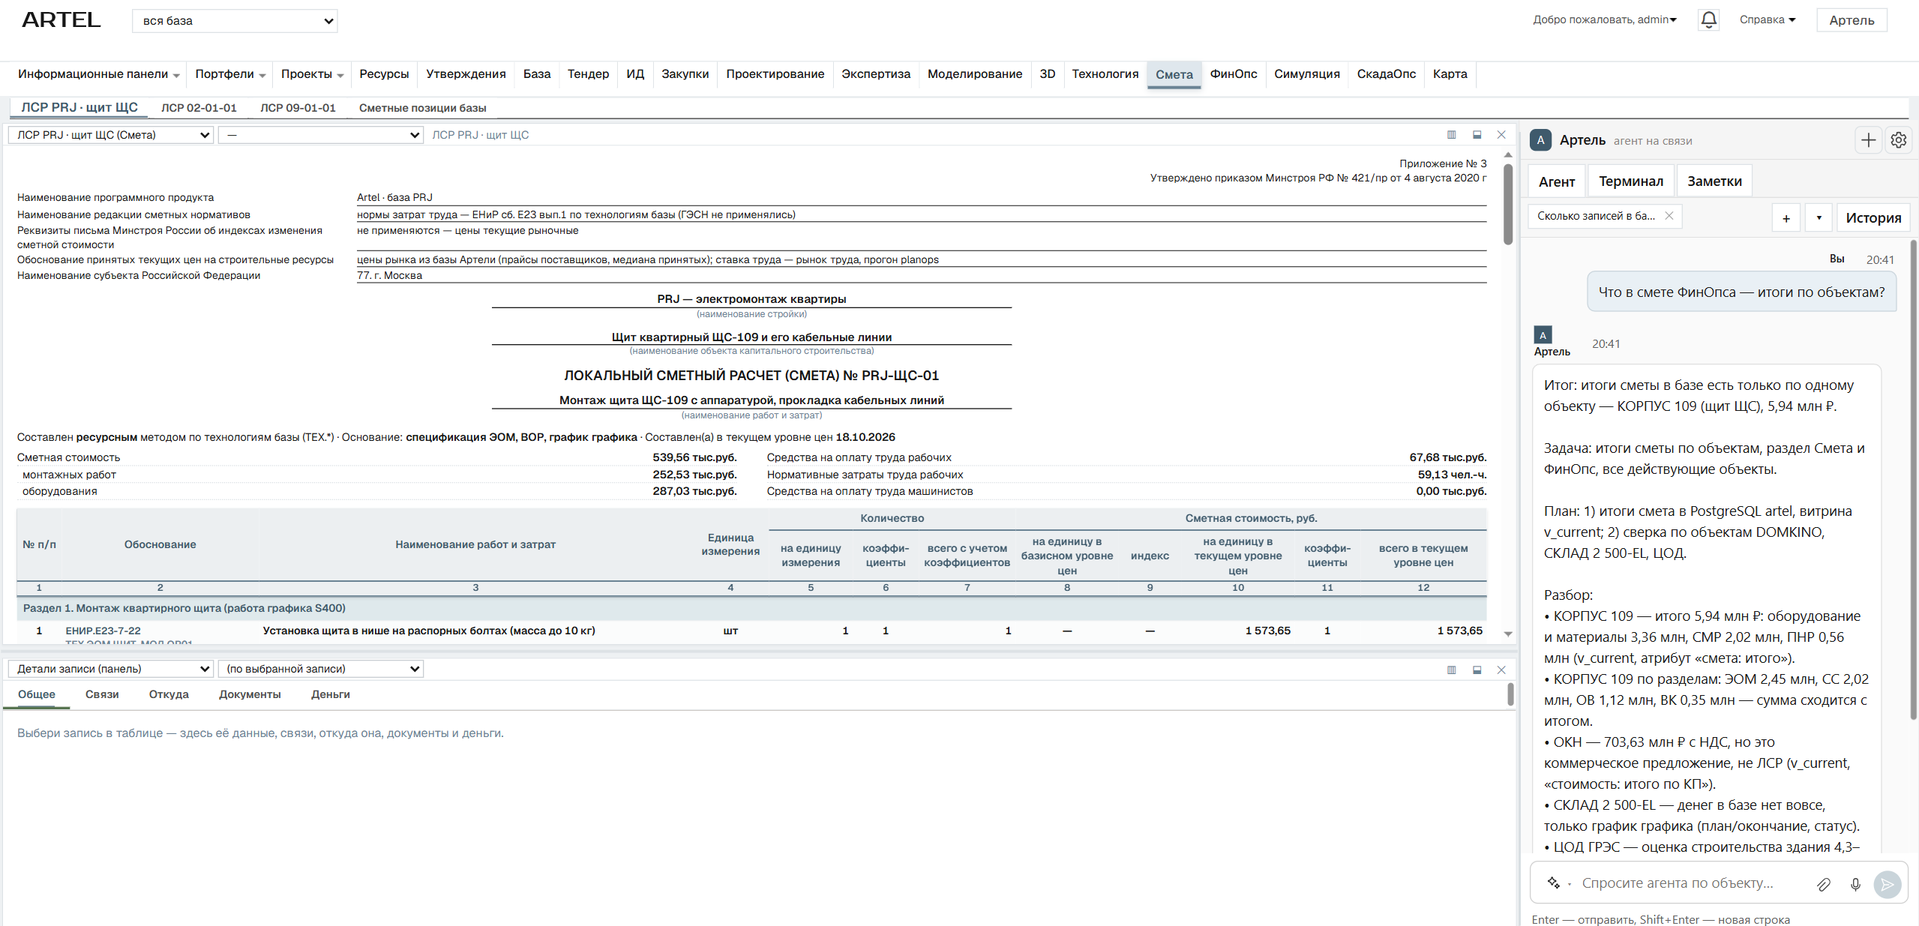The width and height of the screenshot is (1919, 926).
Task: Click the История button
Action: (x=1873, y=218)
